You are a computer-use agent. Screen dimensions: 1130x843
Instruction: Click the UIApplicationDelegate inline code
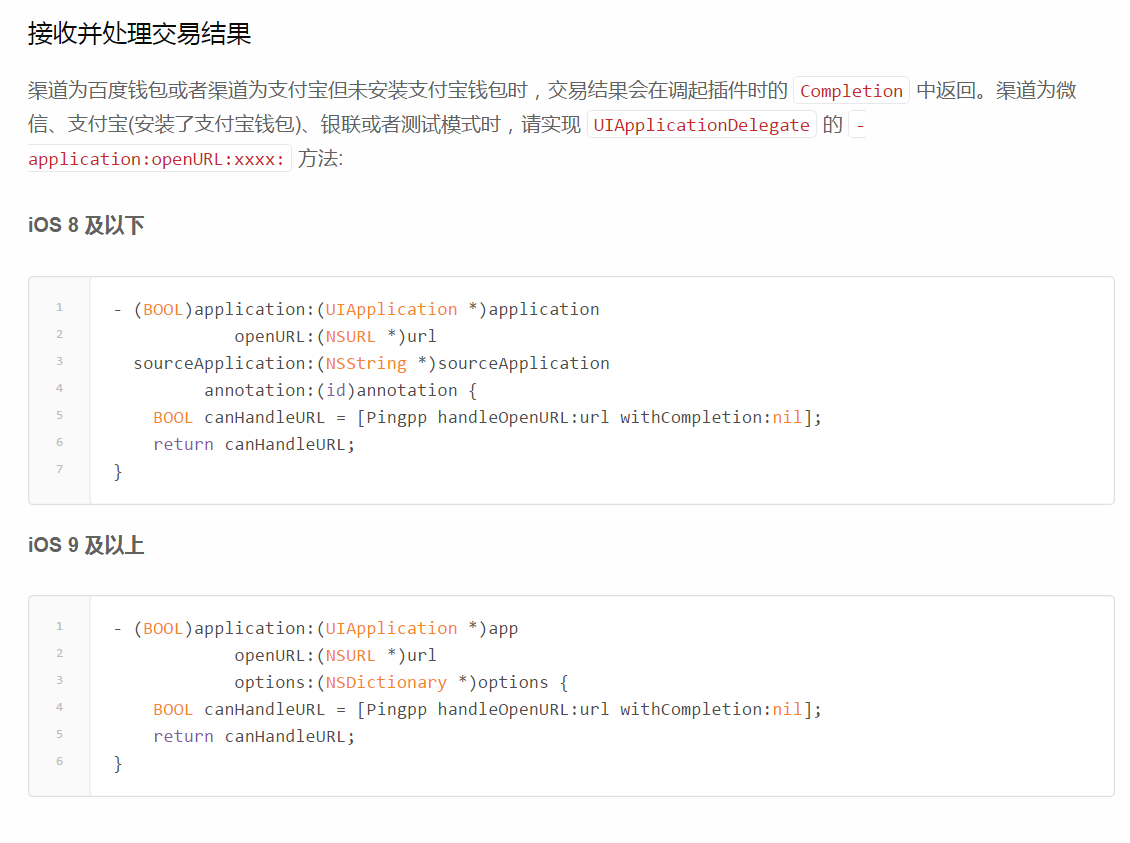[x=701, y=125]
